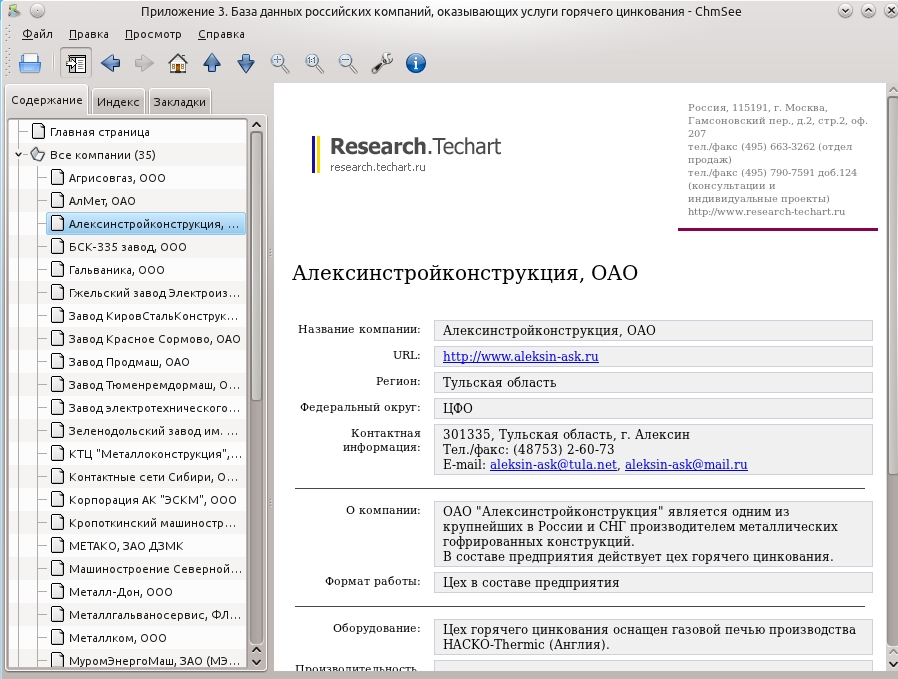
Task: Select Металлгальваносервис, ФЛ… entry
Action: pyautogui.click(x=155, y=615)
